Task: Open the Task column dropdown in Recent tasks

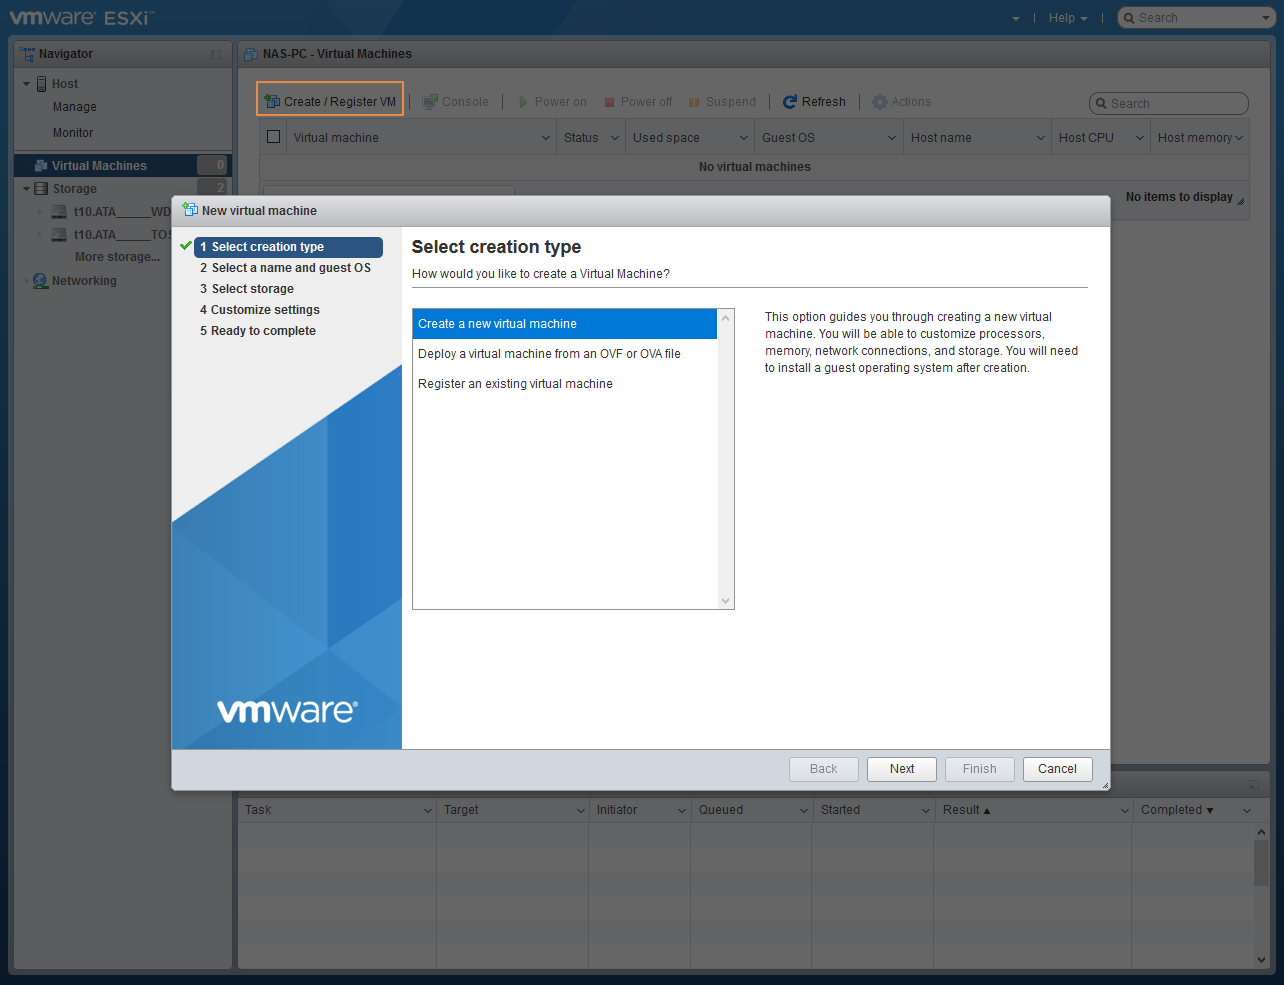Action: 428,811
